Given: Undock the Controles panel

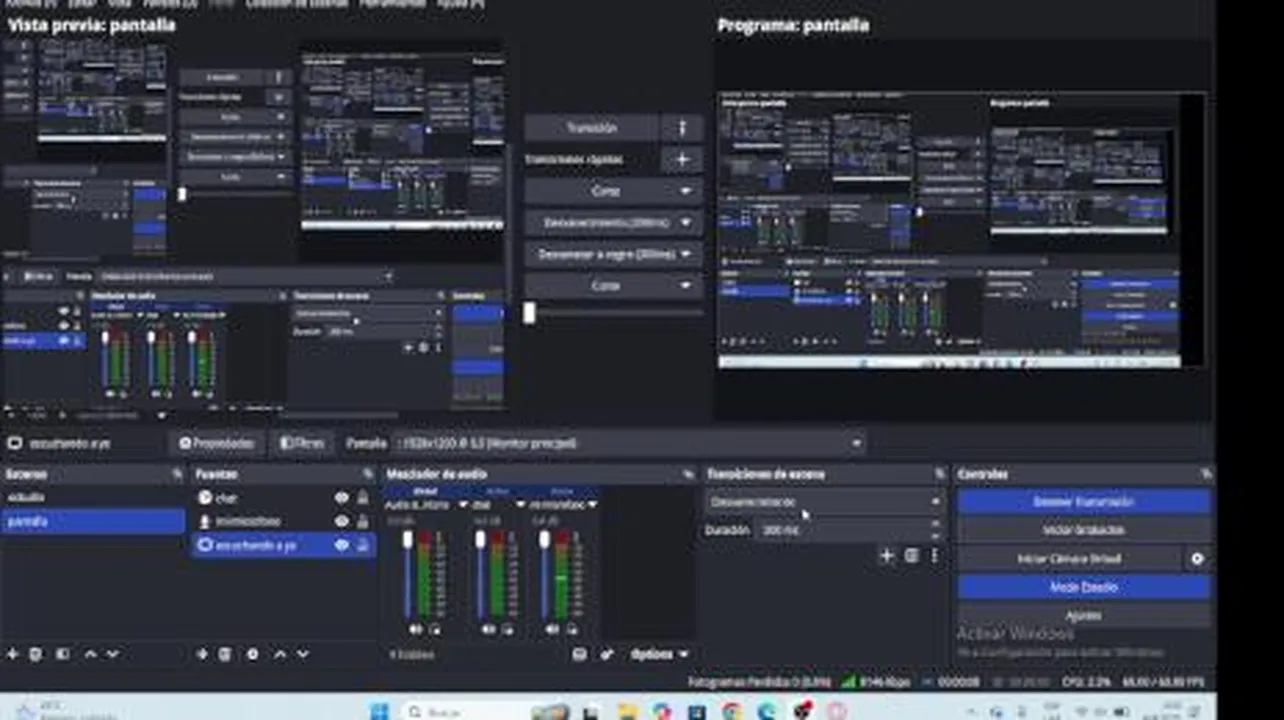Looking at the screenshot, I should [x=1206, y=474].
